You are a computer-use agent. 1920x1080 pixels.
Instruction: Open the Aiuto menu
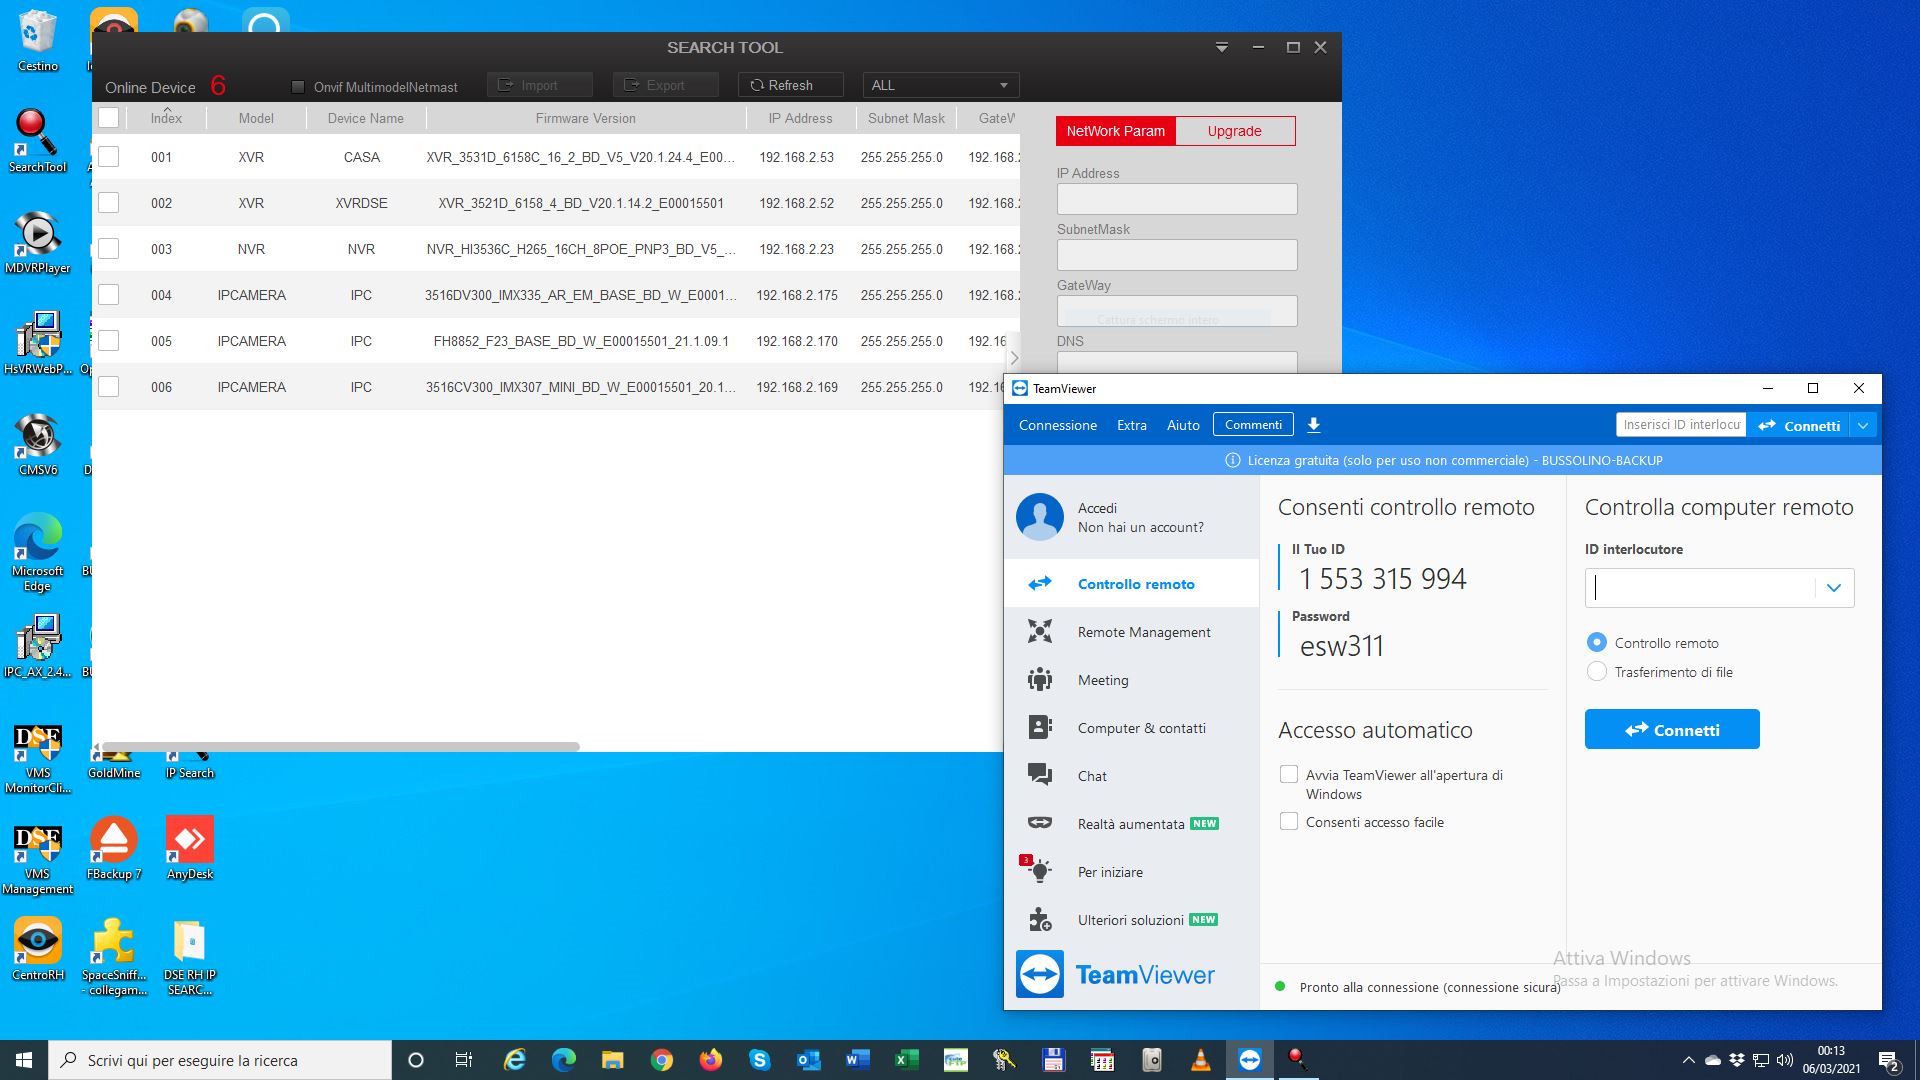(x=1182, y=425)
